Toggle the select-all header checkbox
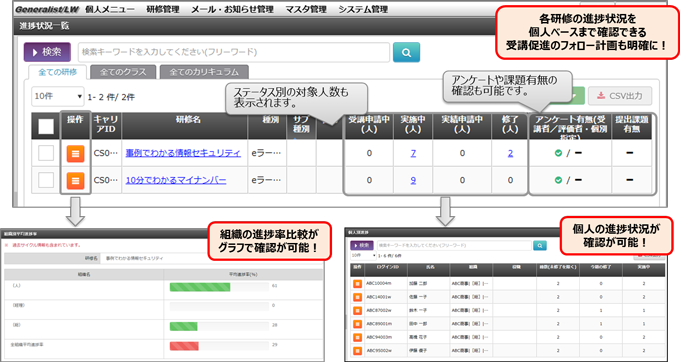680x362 pixels. click(46, 127)
